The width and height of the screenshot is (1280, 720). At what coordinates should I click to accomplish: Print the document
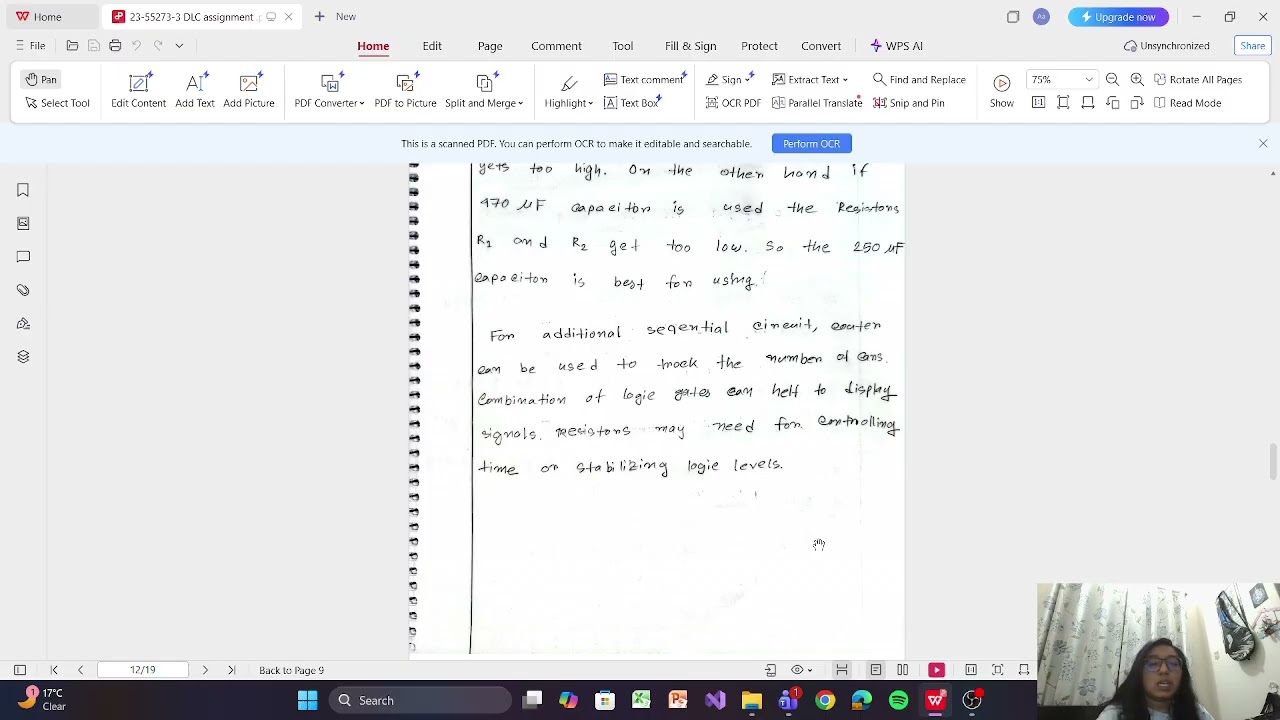[115, 46]
